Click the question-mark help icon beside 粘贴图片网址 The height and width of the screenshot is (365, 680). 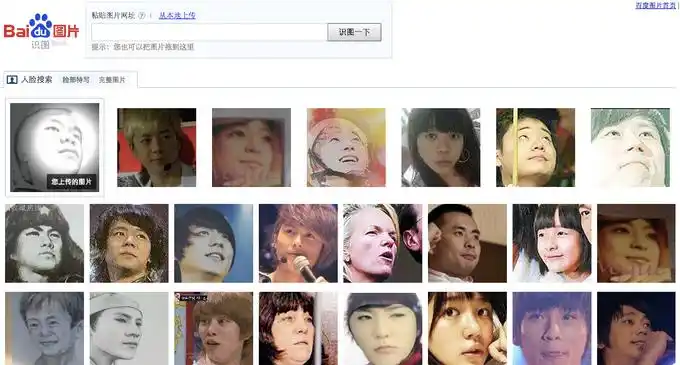click(x=141, y=16)
